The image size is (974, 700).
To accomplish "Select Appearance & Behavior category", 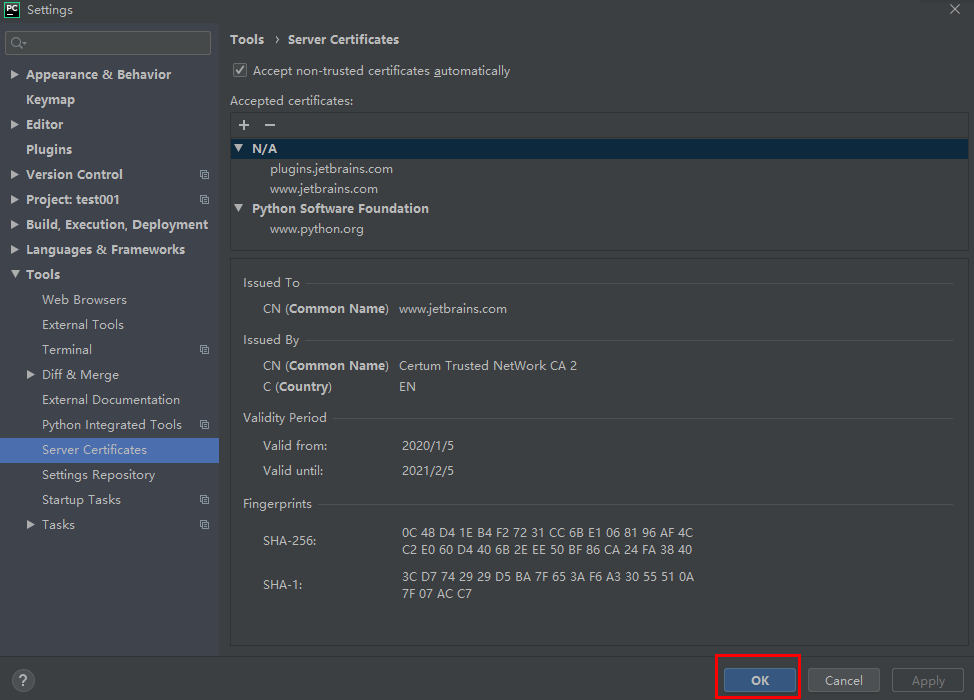I will click(x=99, y=75).
